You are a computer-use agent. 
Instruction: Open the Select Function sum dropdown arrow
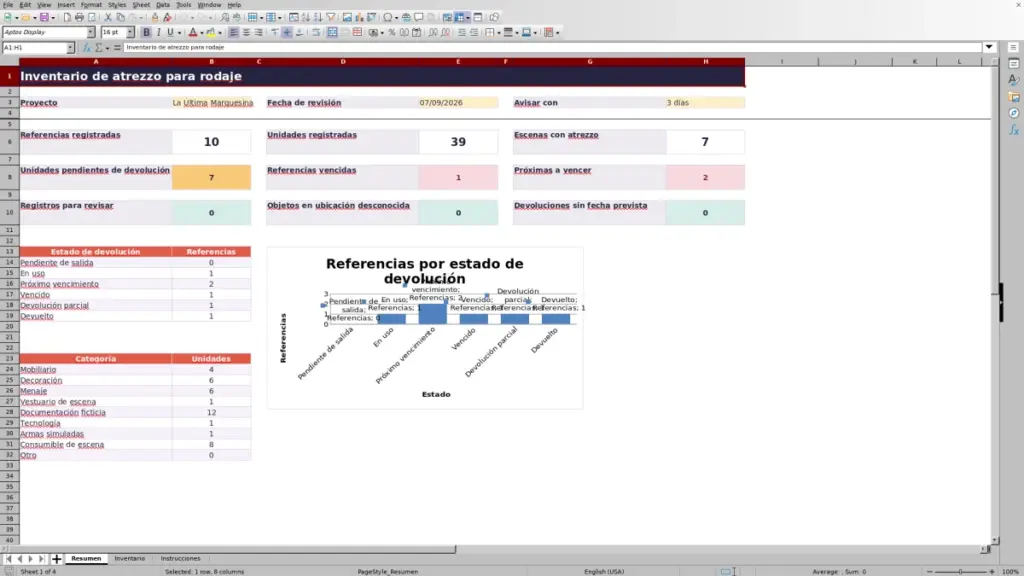click(x=107, y=48)
